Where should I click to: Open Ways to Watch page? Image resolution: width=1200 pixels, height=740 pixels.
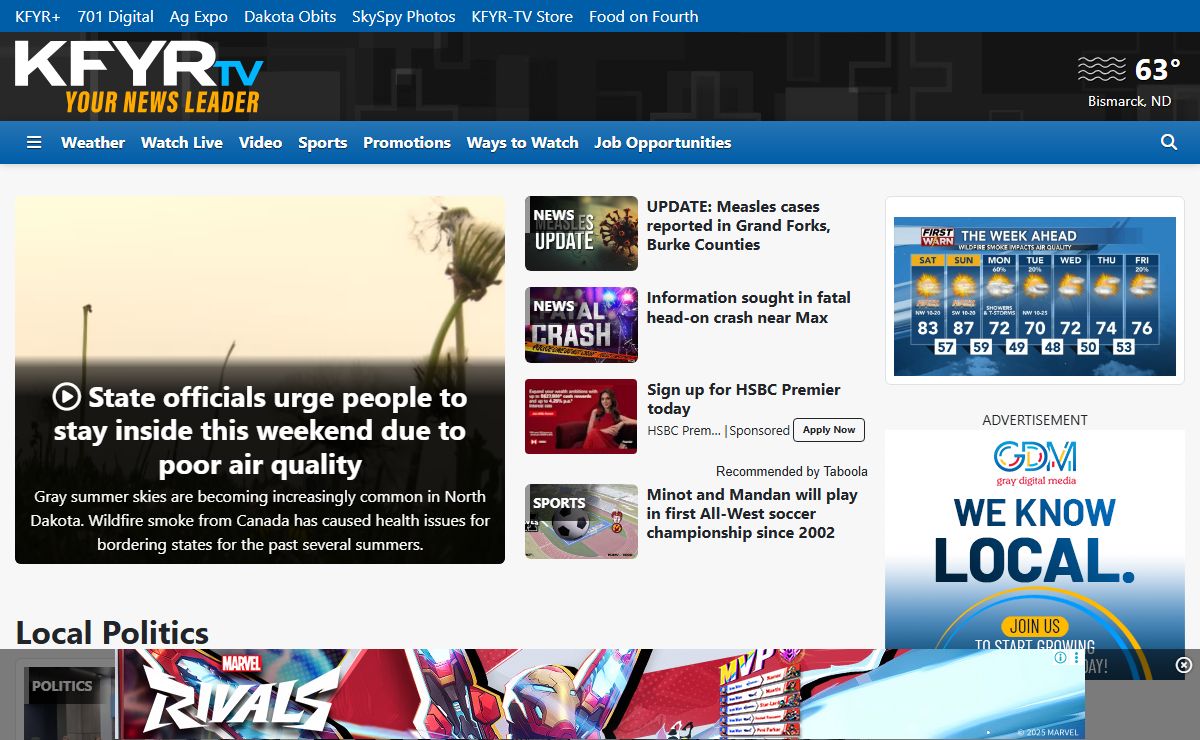(x=522, y=143)
